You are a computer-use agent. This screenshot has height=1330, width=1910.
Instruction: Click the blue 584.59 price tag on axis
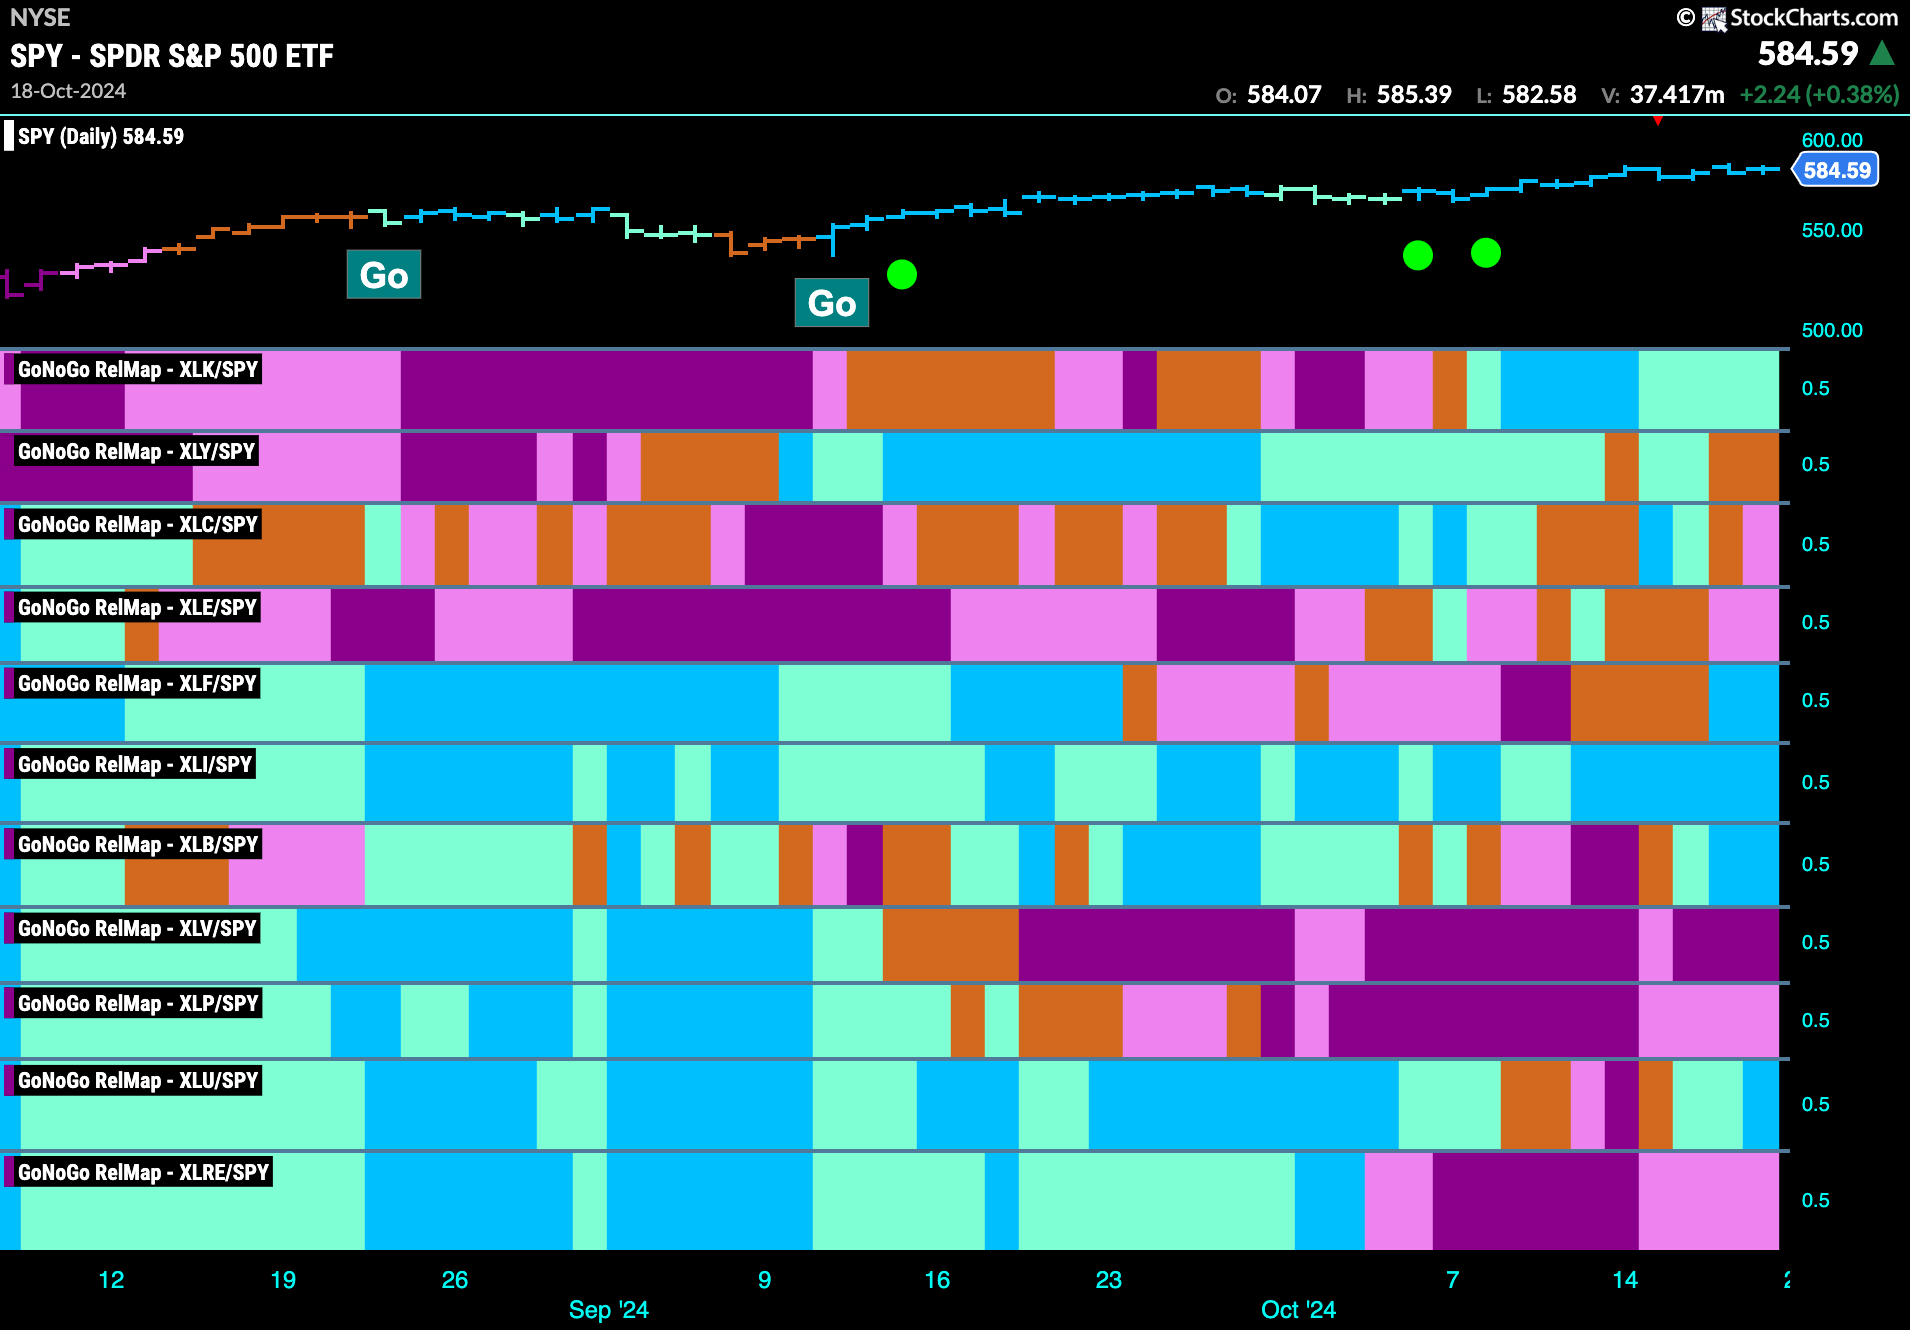[1837, 170]
